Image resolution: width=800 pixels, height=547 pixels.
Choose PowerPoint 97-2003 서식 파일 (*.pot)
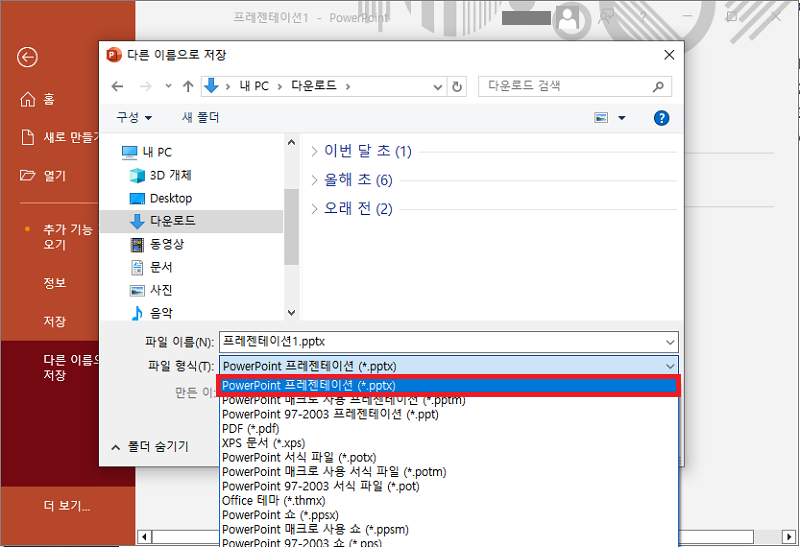pos(320,486)
